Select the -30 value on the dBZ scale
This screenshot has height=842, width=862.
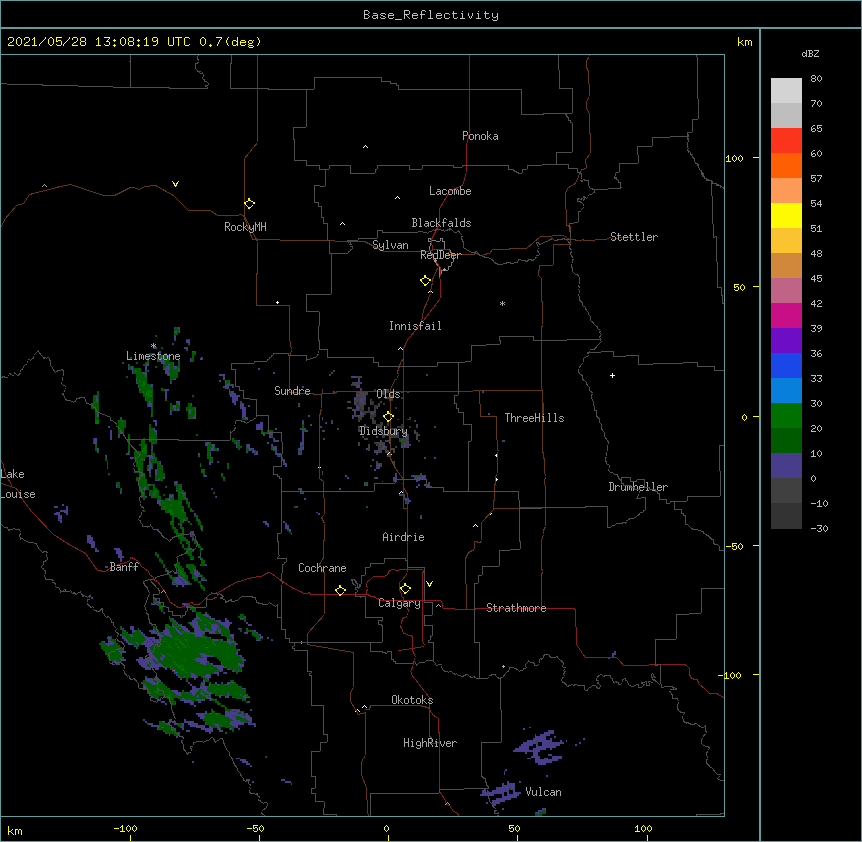point(819,528)
